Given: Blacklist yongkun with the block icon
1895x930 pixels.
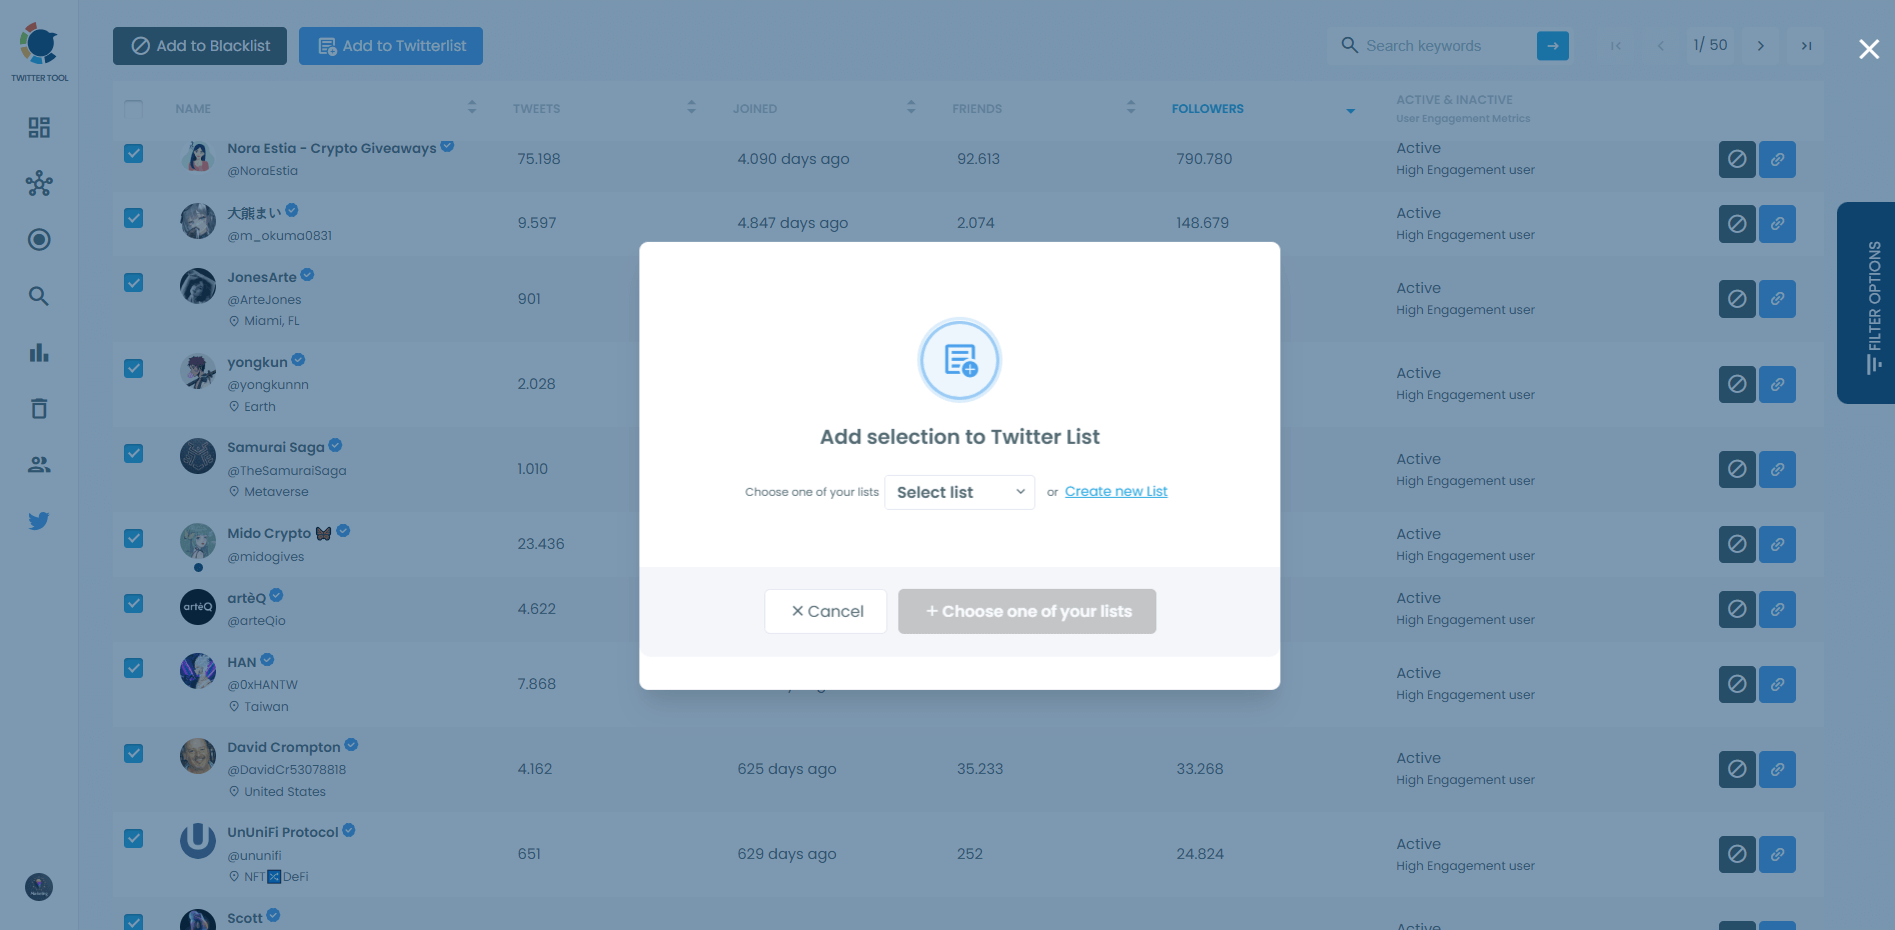Looking at the screenshot, I should (x=1737, y=384).
